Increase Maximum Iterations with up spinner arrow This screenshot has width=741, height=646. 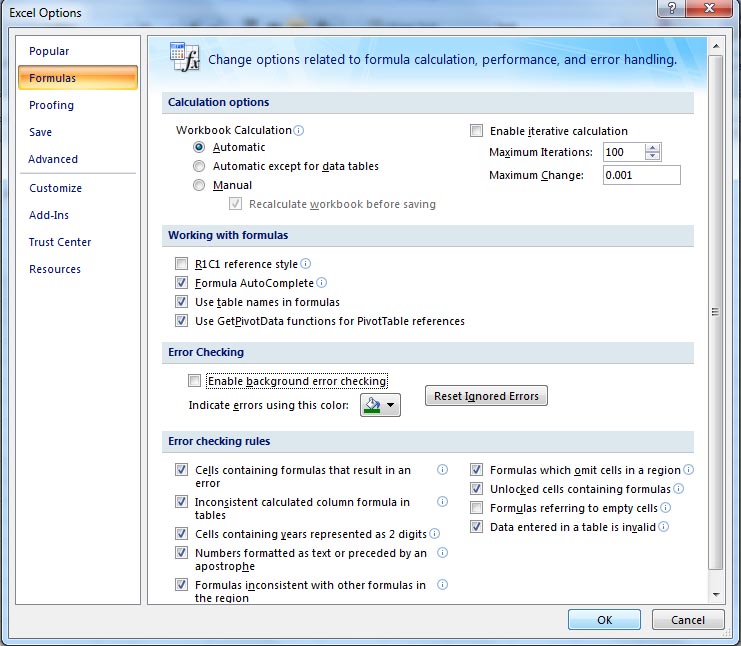[653, 148]
